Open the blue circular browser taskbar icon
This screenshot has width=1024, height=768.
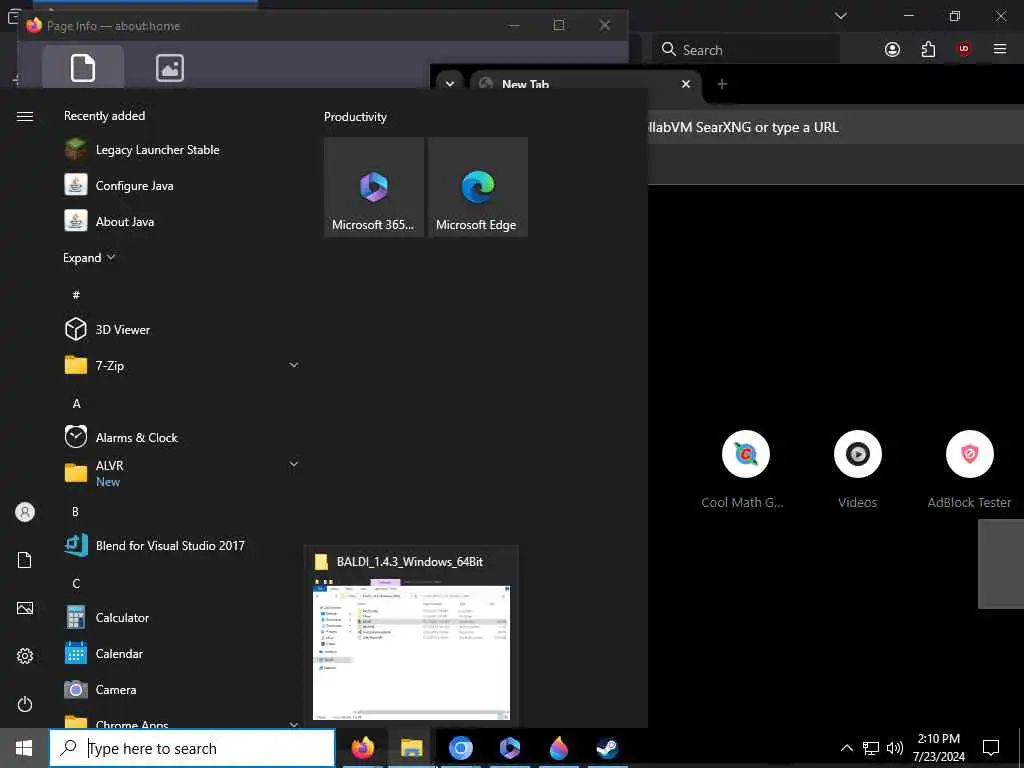click(460, 748)
